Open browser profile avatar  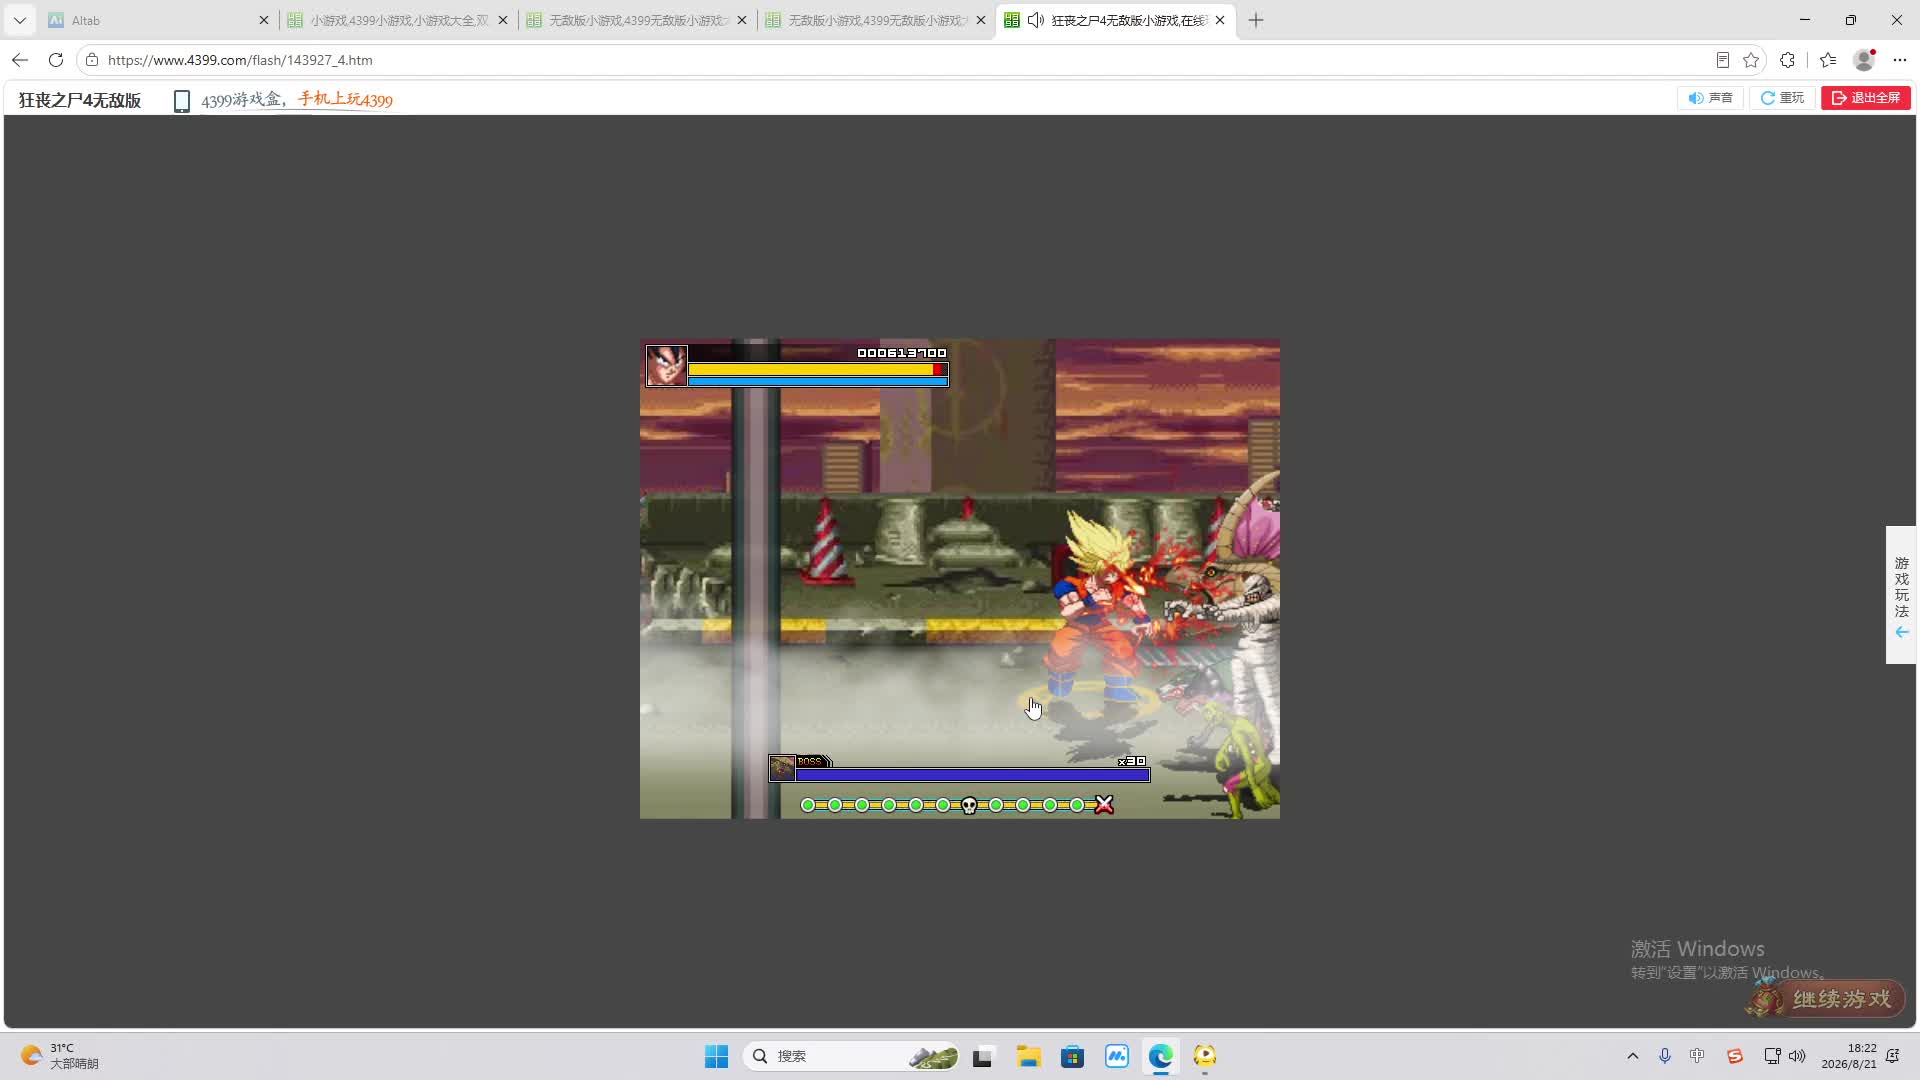pos(1864,60)
